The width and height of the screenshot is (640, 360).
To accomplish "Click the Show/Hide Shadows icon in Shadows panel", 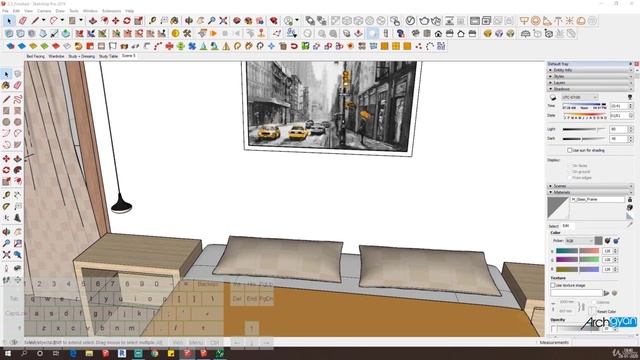I will (x=553, y=98).
